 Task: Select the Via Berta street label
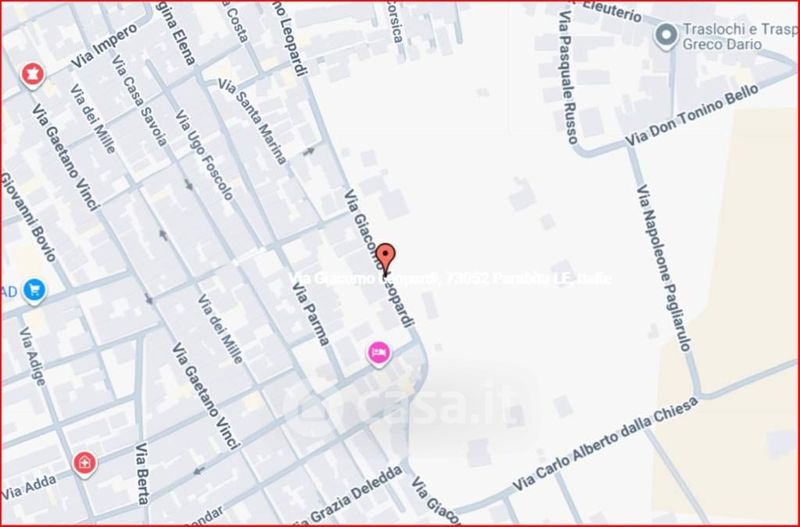coord(142,474)
